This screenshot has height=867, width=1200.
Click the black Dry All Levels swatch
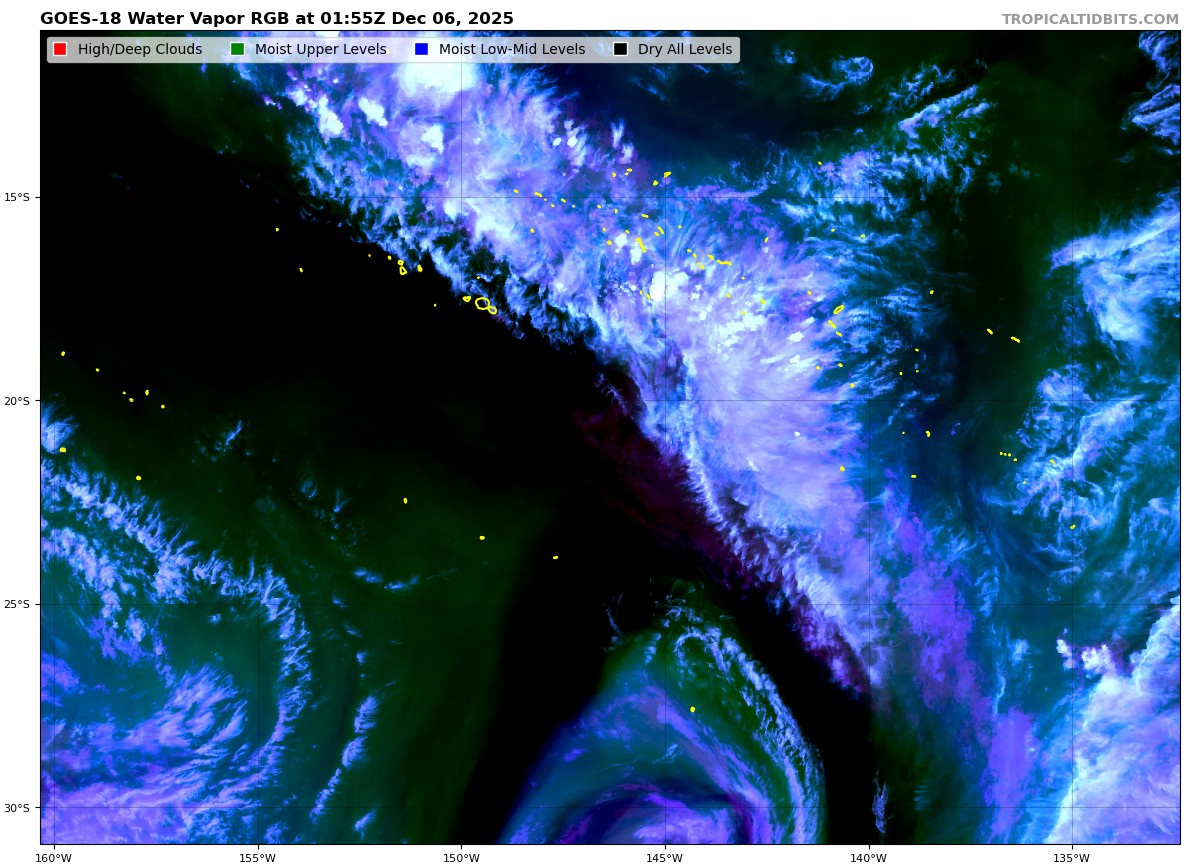pos(621,50)
